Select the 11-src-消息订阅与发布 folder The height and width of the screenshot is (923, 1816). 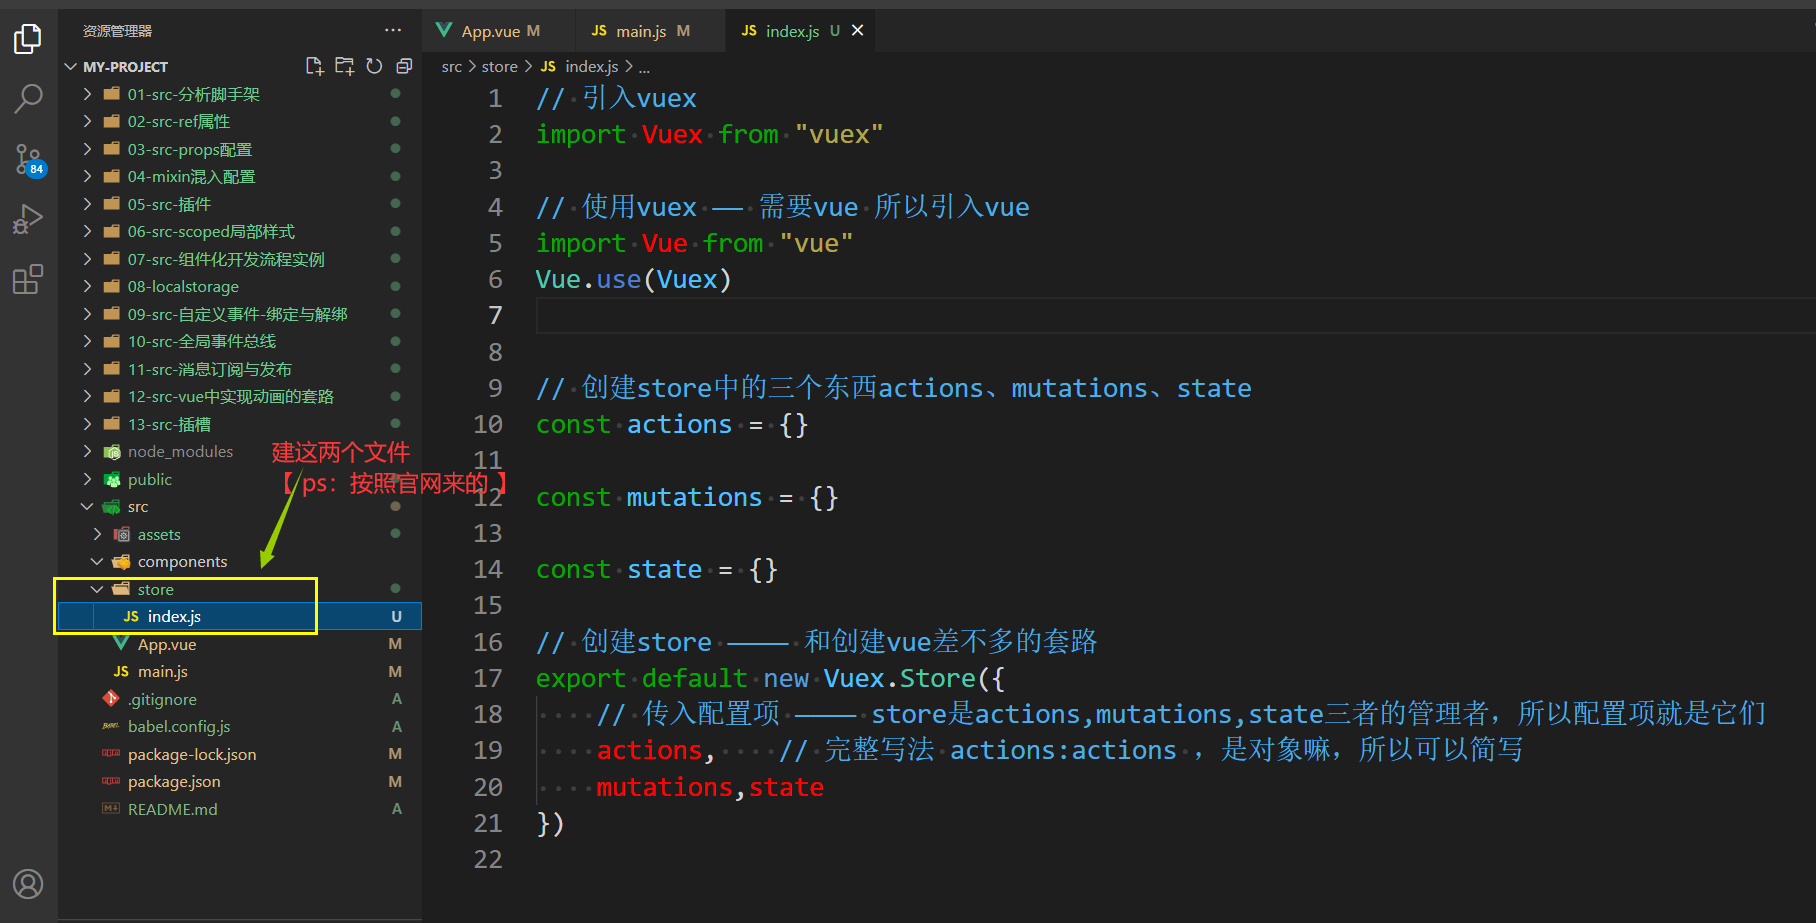tap(240, 369)
